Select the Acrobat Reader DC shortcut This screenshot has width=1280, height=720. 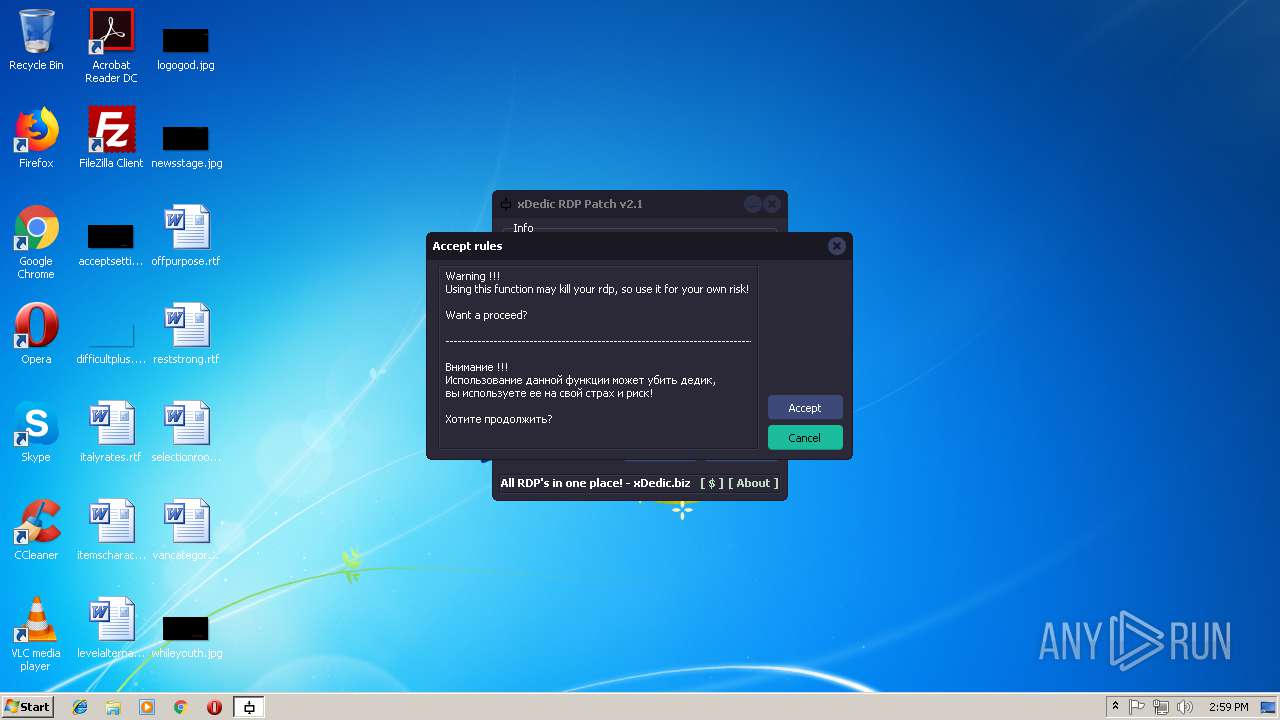coord(111,46)
